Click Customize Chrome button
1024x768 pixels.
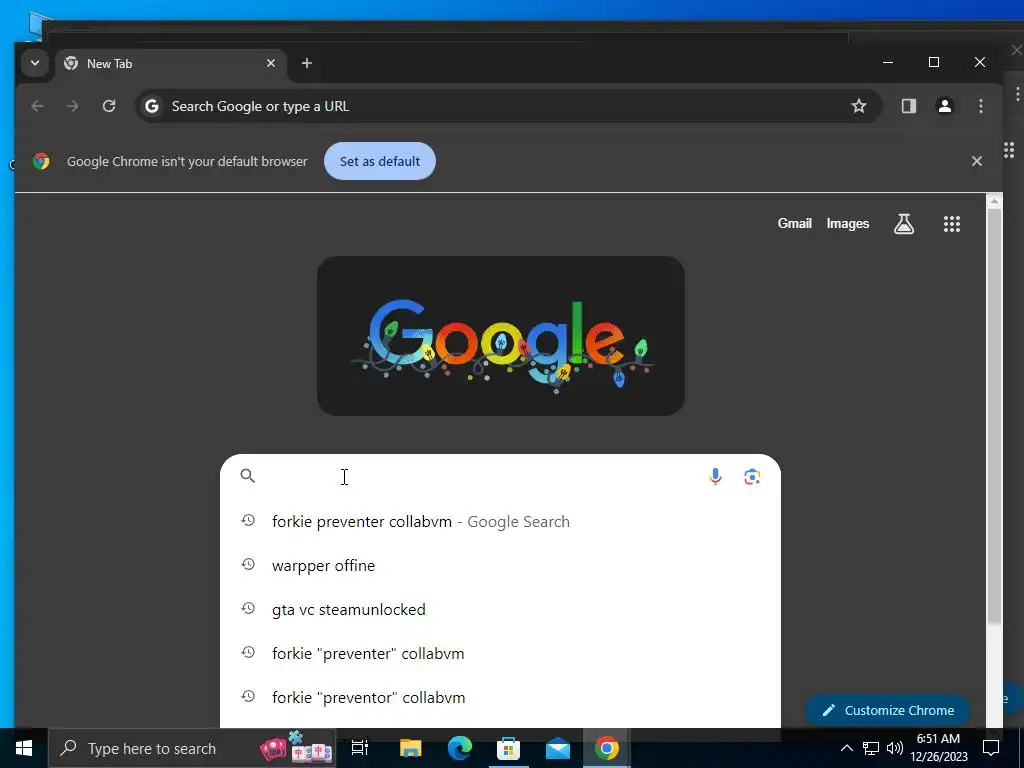pyautogui.click(x=888, y=711)
